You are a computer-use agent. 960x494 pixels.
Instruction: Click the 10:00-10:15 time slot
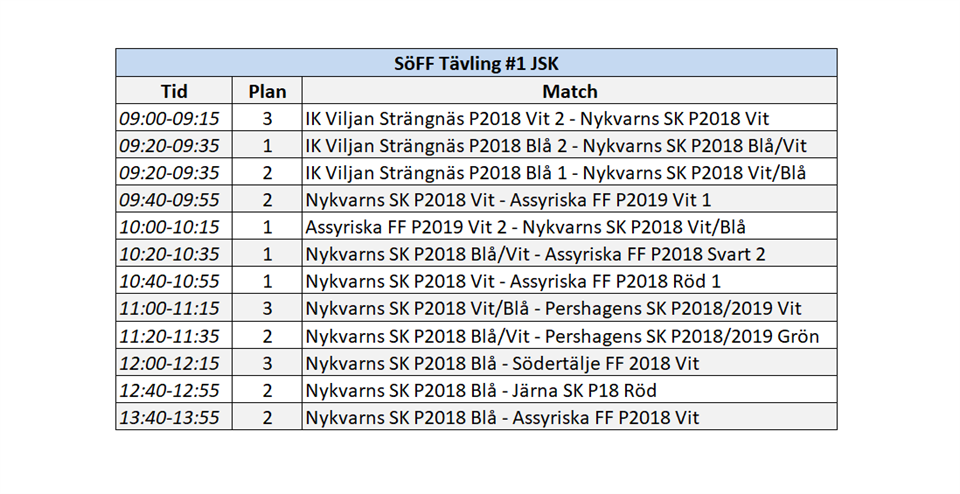pos(169,227)
